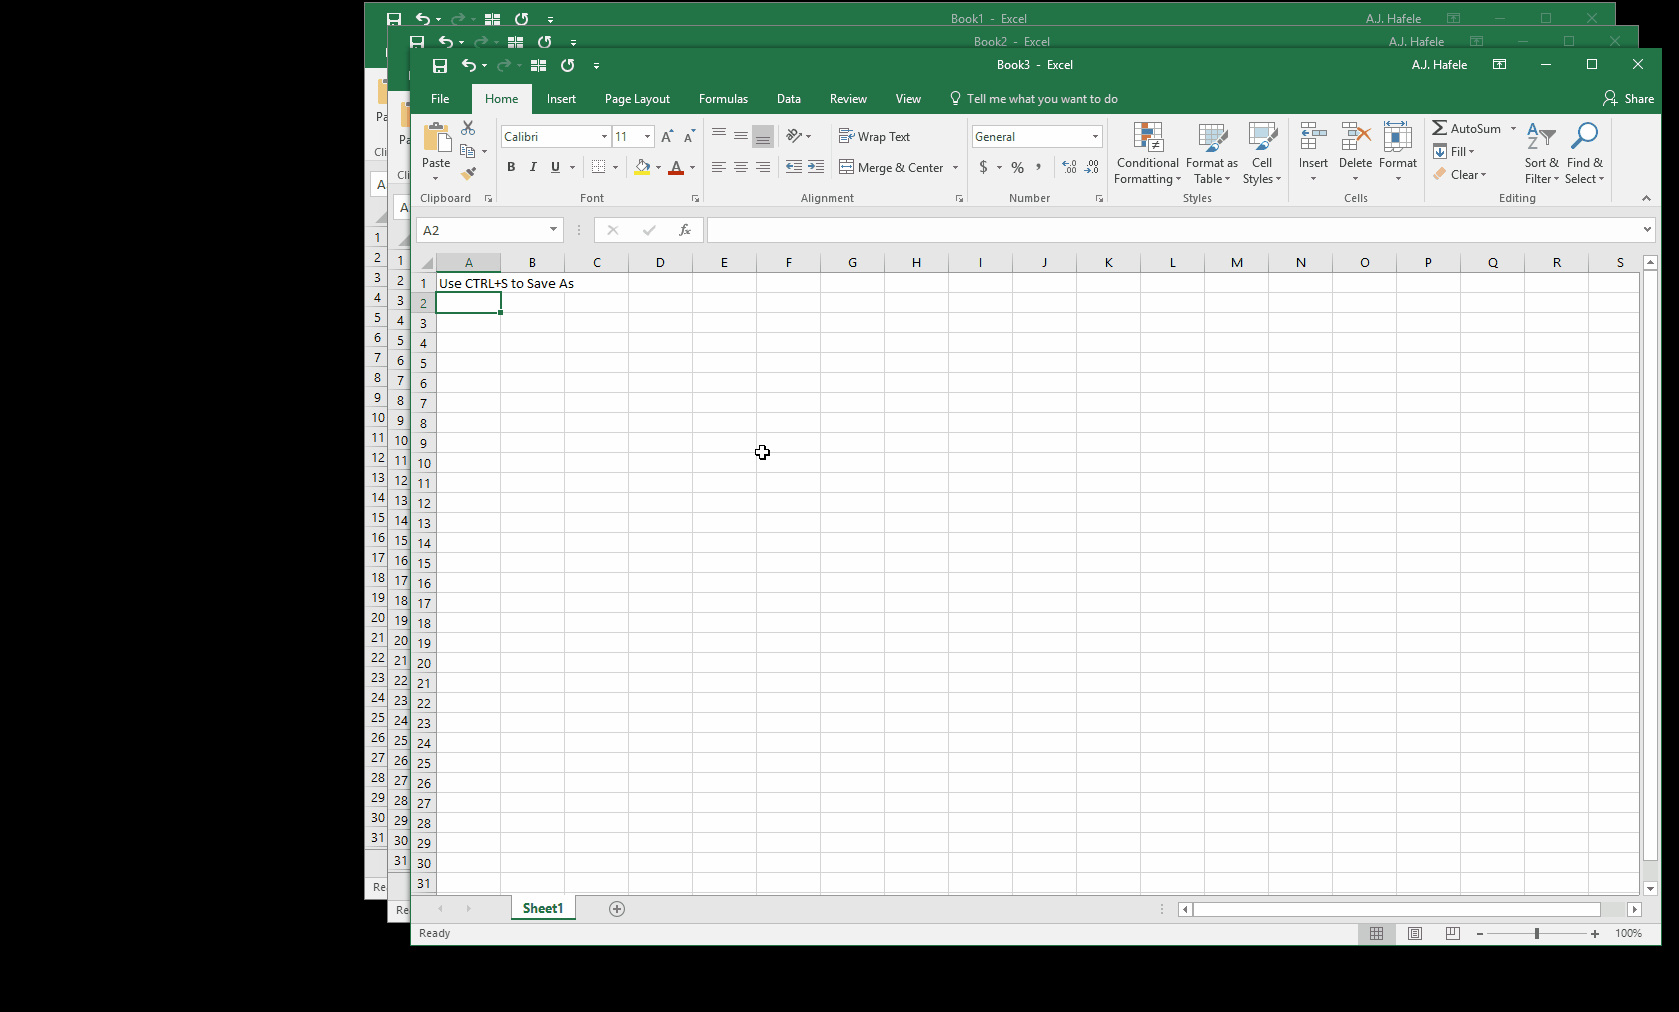Increase decimal places

(1070, 167)
